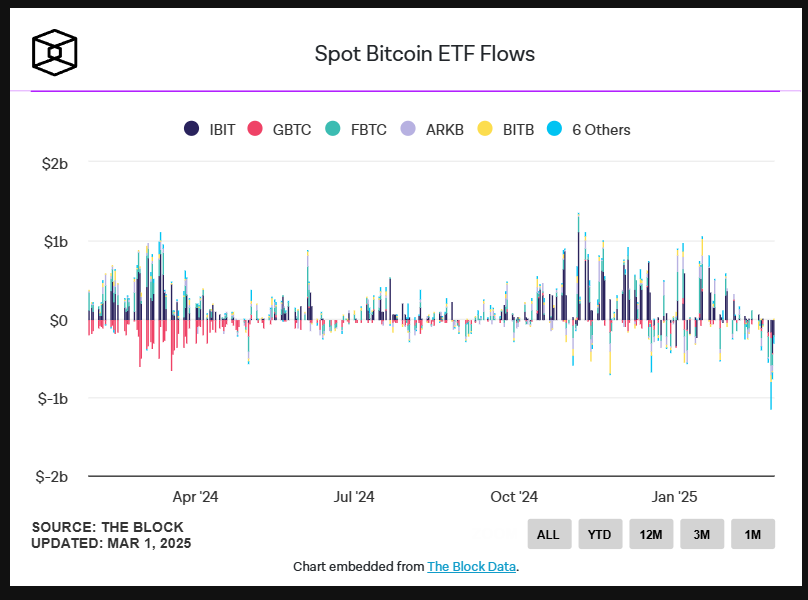This screenshot has width=808, height=600.
Task: Hide the IBIT series label
Action: (222, 129)
